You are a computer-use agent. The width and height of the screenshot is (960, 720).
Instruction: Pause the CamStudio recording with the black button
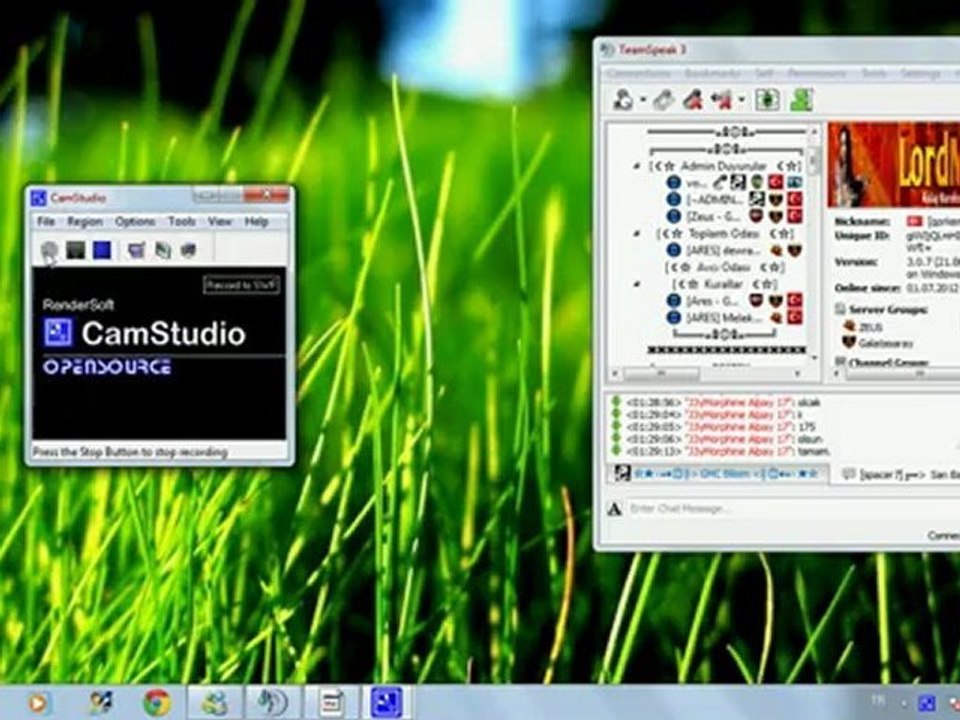75,250
